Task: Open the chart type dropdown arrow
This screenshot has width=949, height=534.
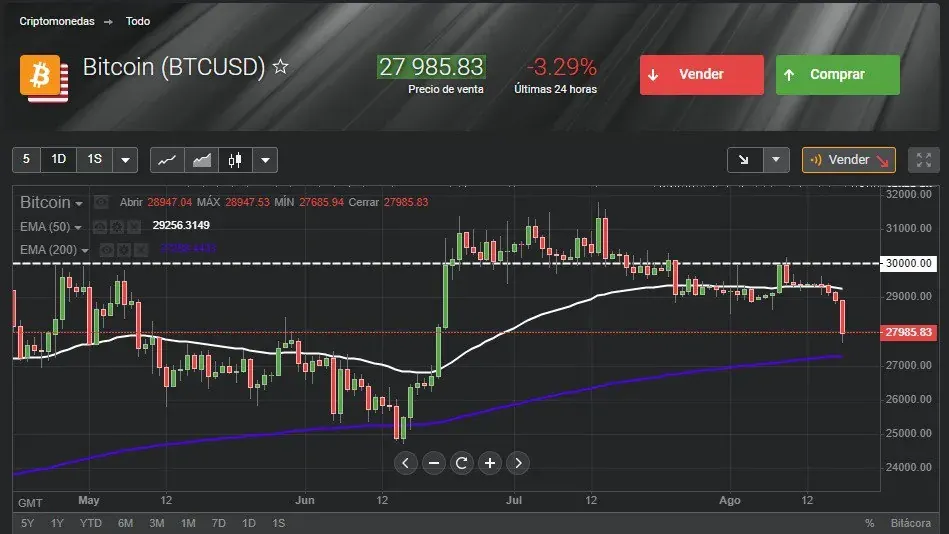Action: point(265,160)
